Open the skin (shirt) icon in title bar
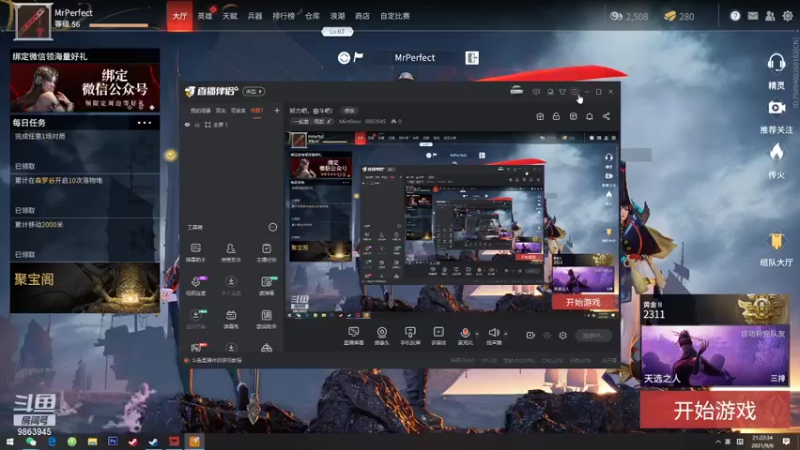Screen dimensions: 800x450 point(562,92)
